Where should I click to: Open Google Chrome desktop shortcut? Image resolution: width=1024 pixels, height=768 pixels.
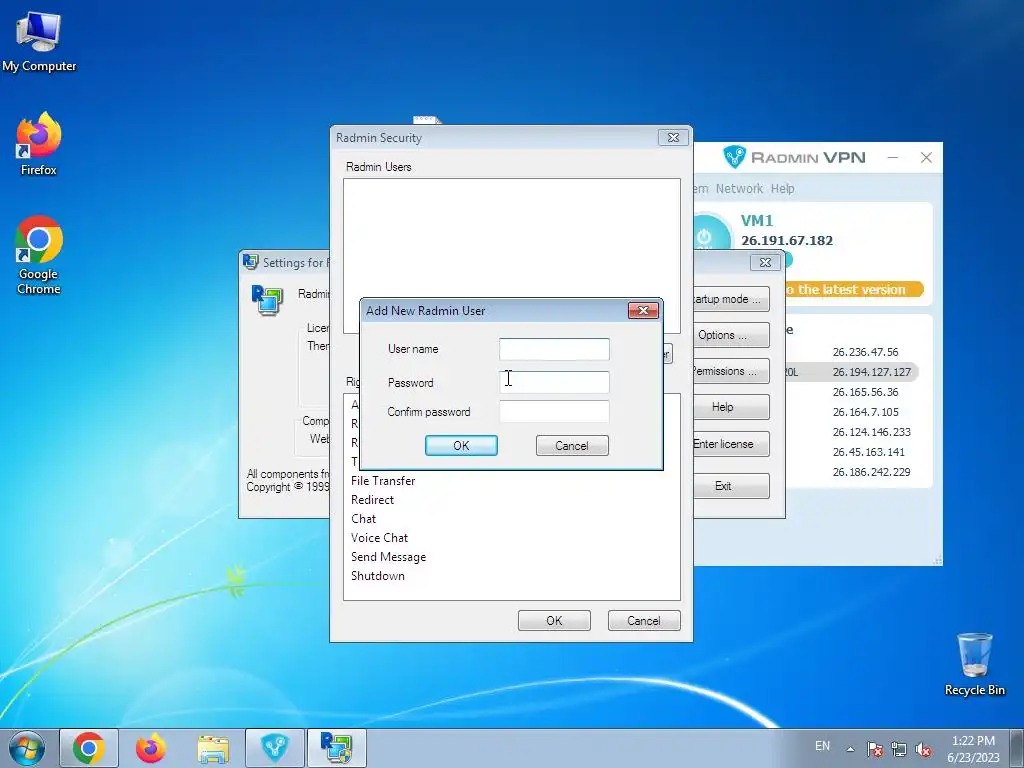39,255
